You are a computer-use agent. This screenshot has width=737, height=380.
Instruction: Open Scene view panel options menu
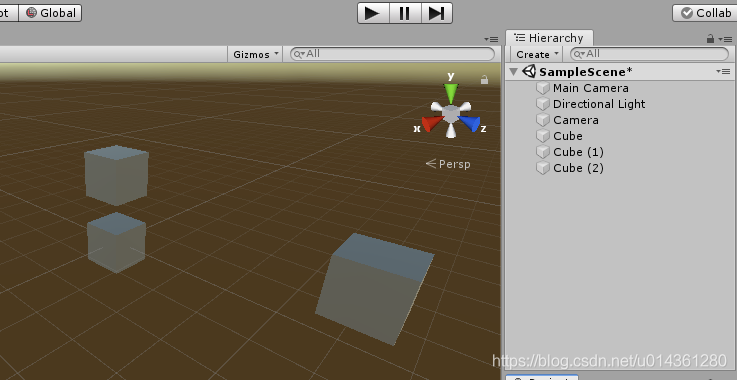tap(491, 39)
